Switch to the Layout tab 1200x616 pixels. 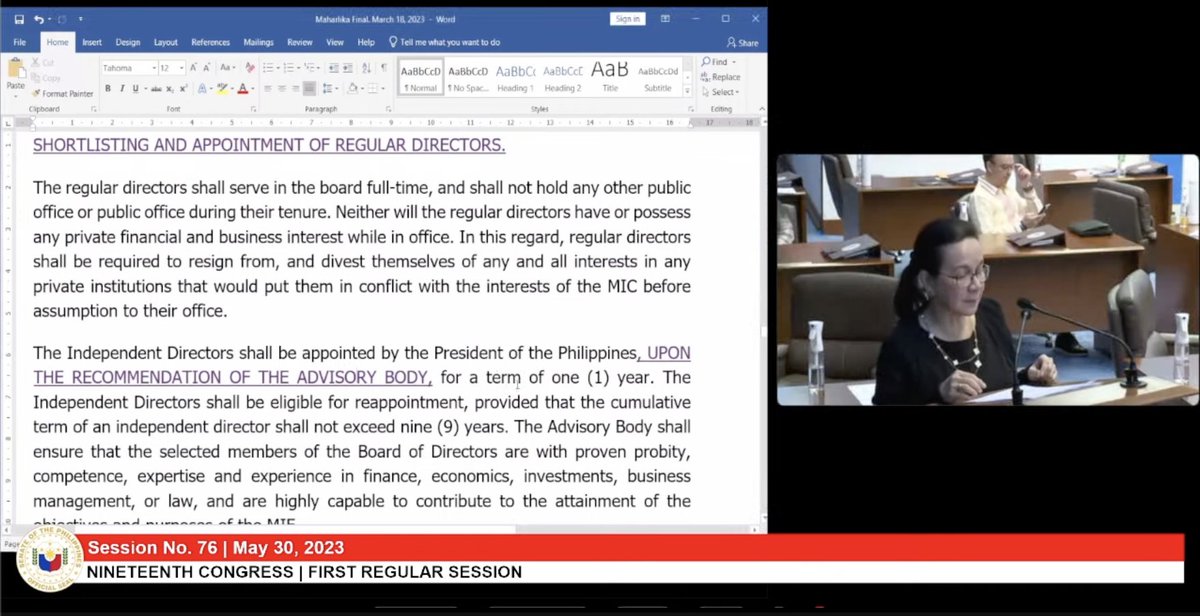click(166, 42)
